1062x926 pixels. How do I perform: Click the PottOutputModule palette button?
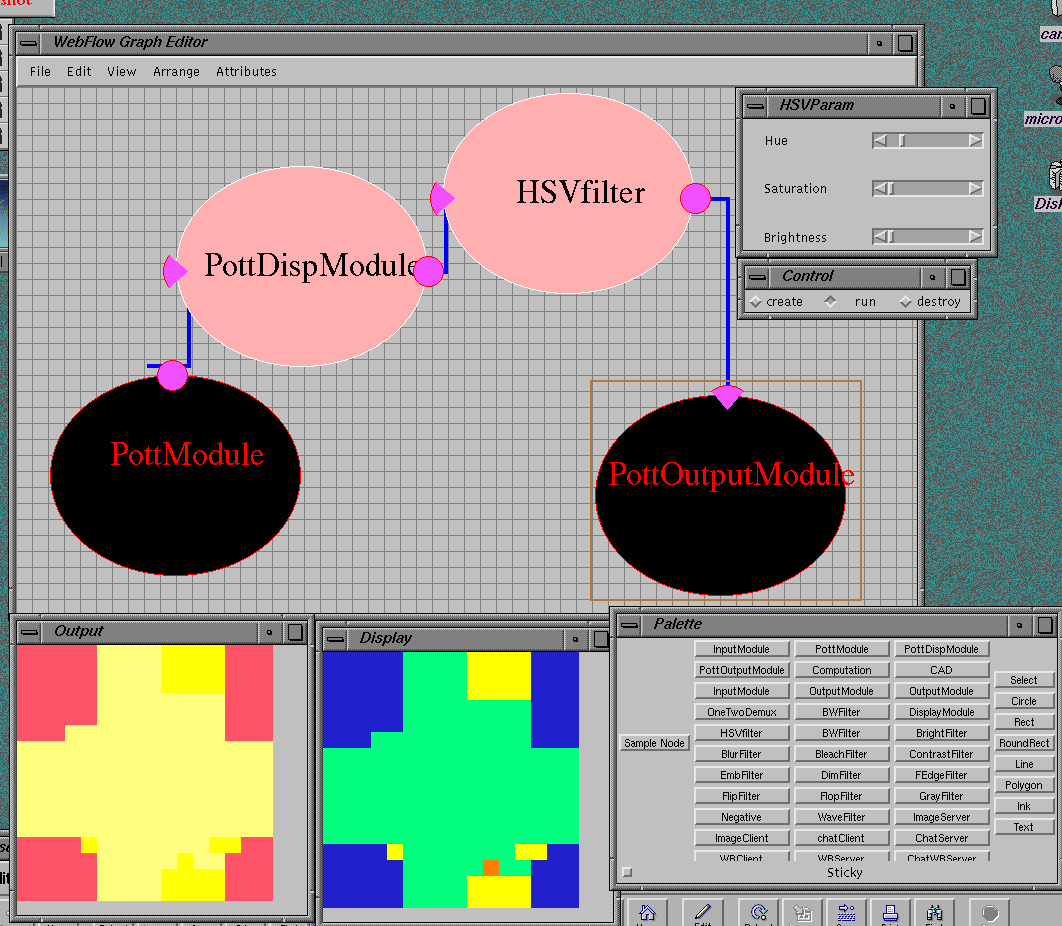[742, 670]
